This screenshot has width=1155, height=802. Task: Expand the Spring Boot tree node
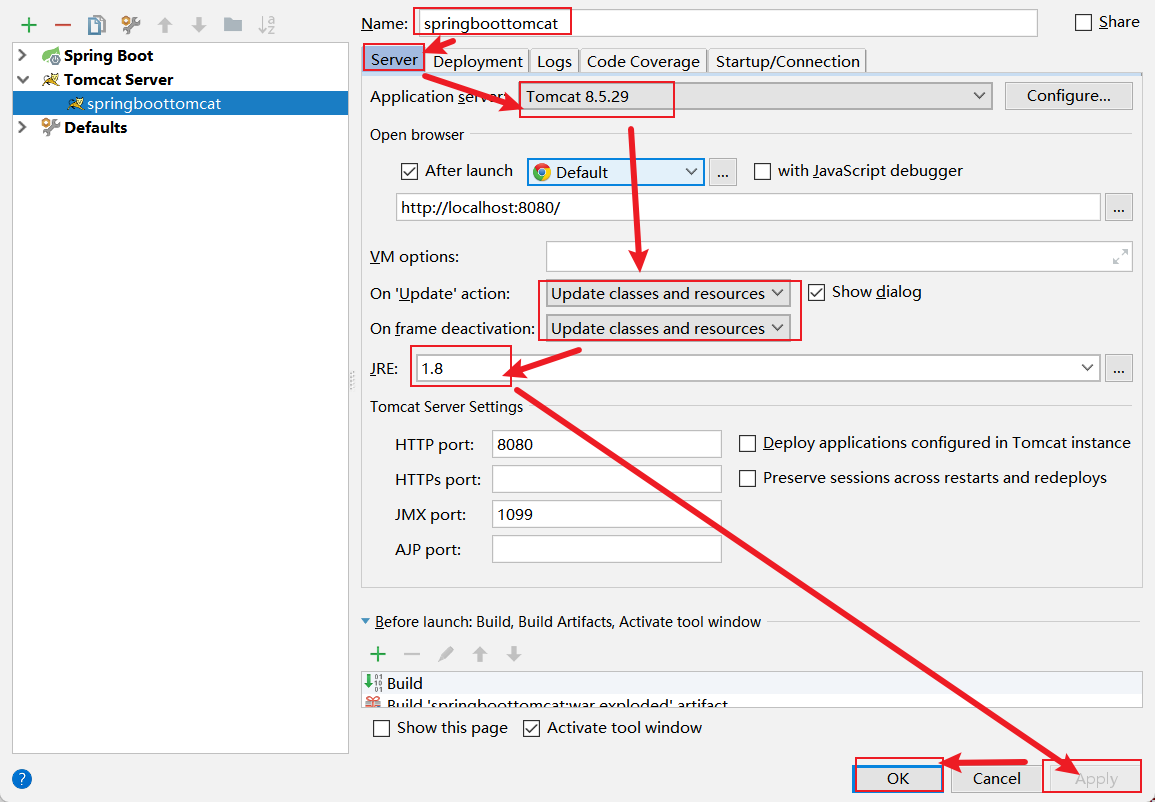23,56
